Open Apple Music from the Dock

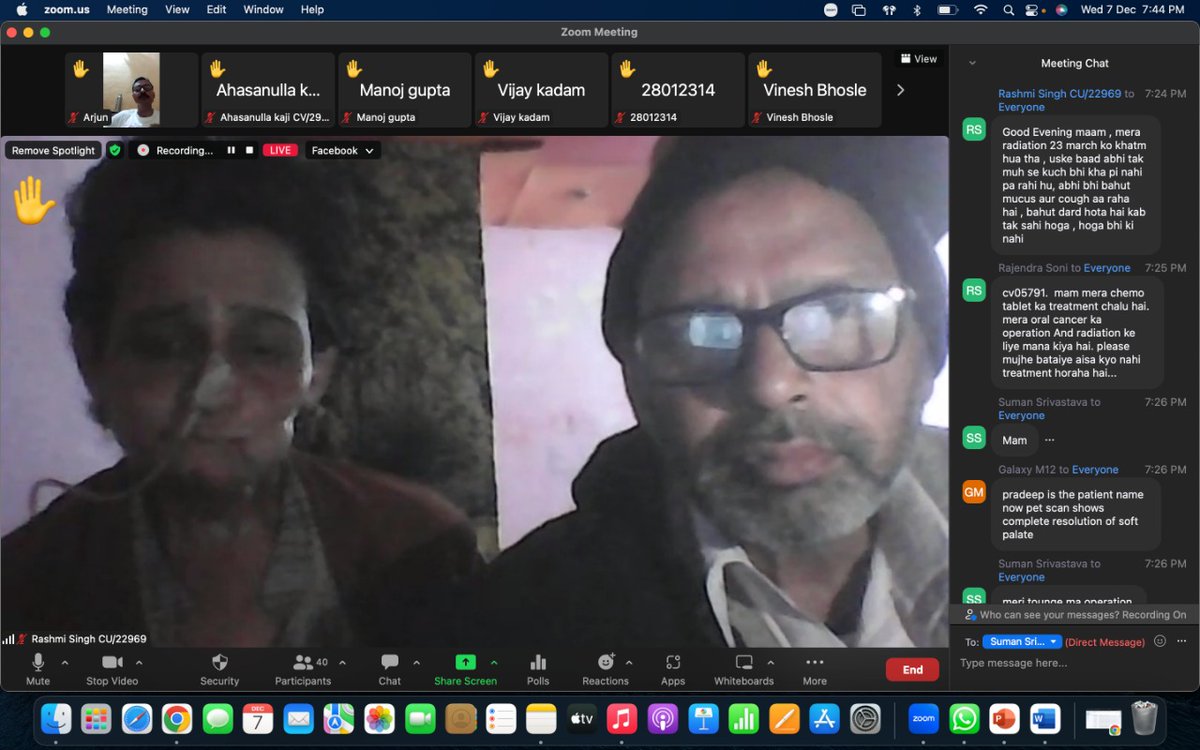click(622, 718)
